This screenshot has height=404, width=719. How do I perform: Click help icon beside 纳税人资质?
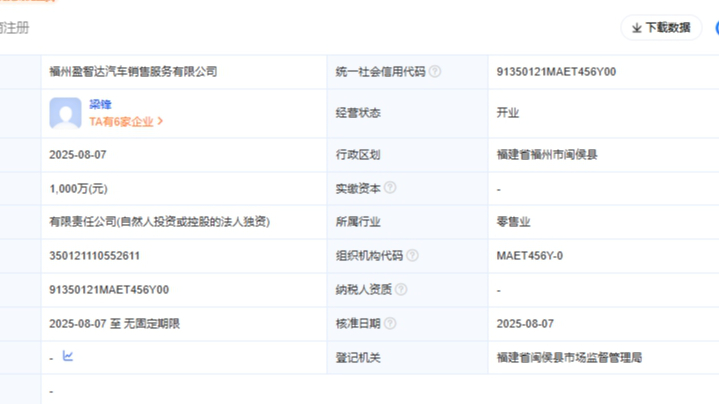pos(401,290)
